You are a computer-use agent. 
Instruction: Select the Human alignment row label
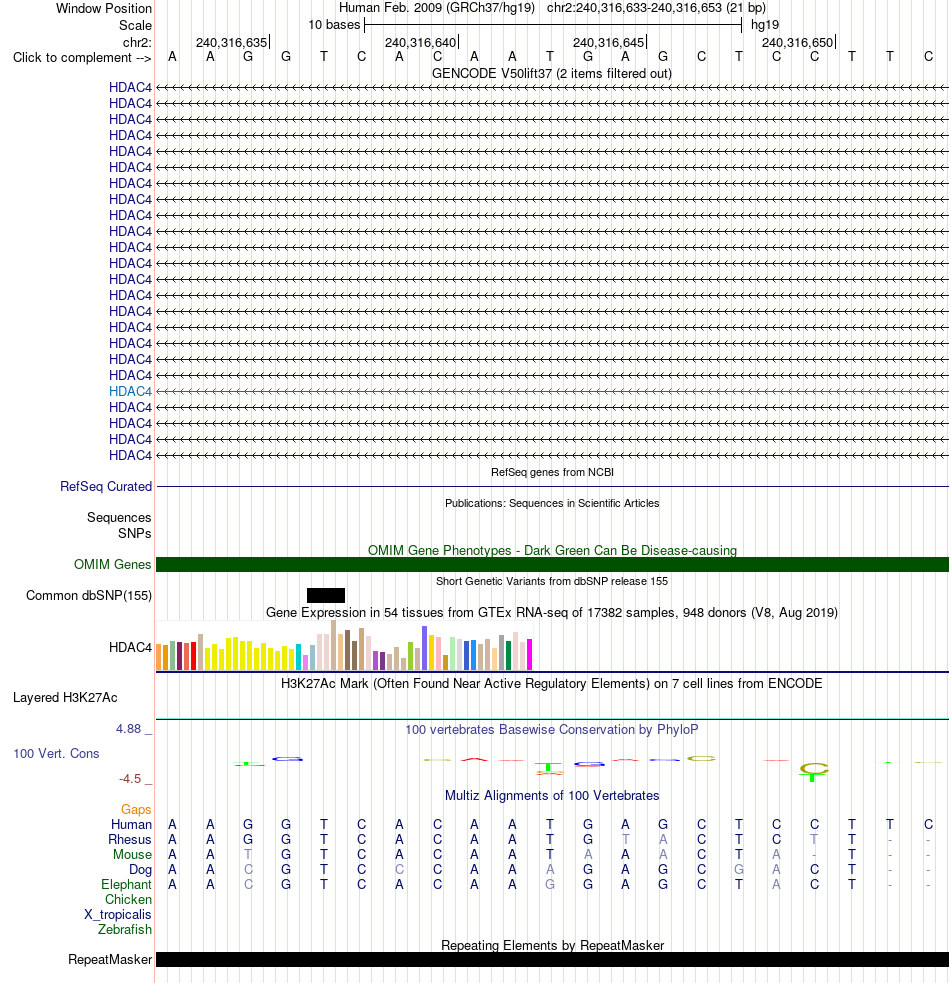click(132, 824)
